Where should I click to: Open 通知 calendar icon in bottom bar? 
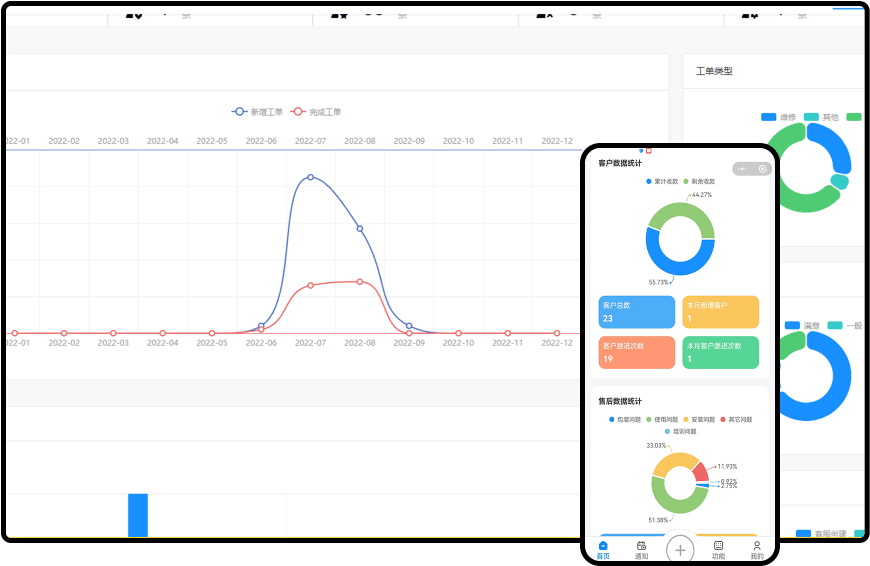point(641,546)
